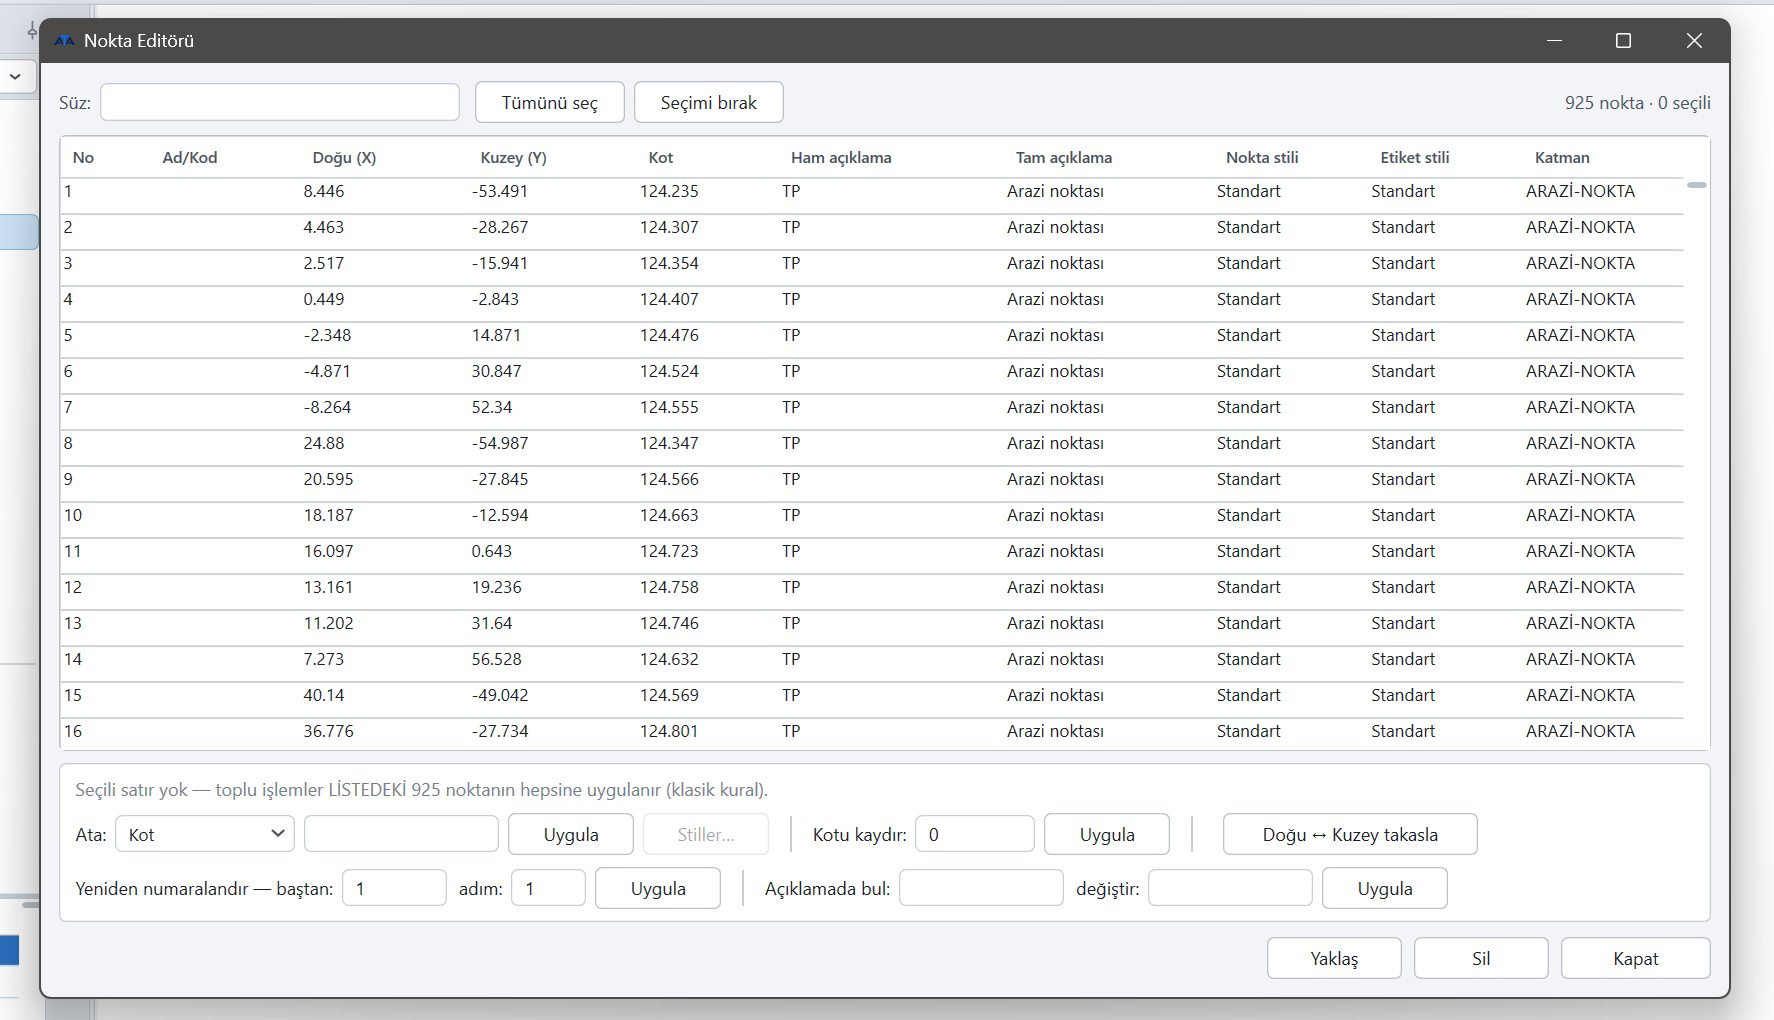
Task: Open the Ata dropdown showing Kot
Action: [x=205, y=834]
